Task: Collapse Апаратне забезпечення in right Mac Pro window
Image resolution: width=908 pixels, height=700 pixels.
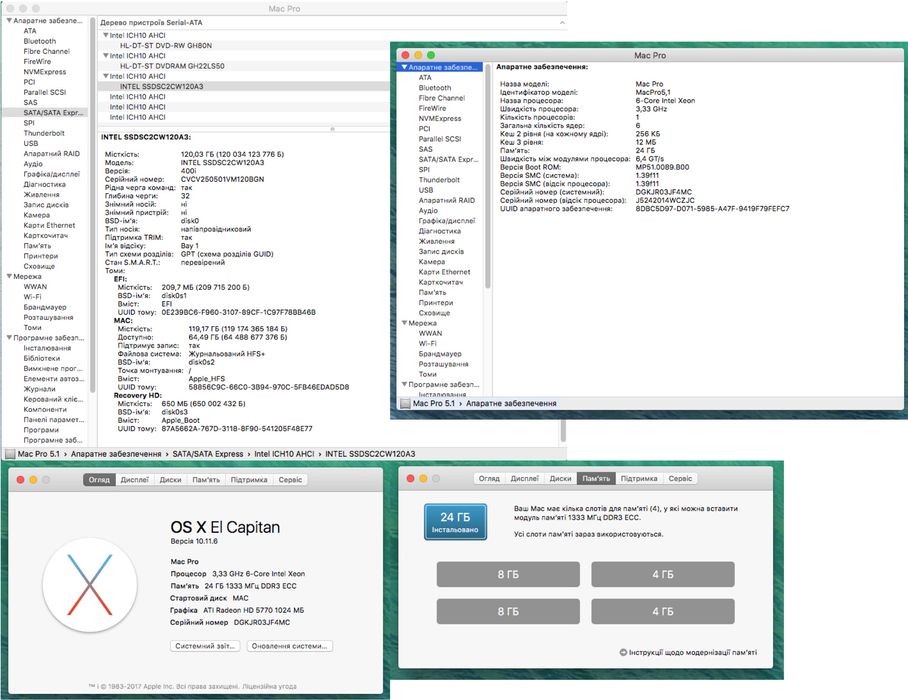Action: coord(404,68)
